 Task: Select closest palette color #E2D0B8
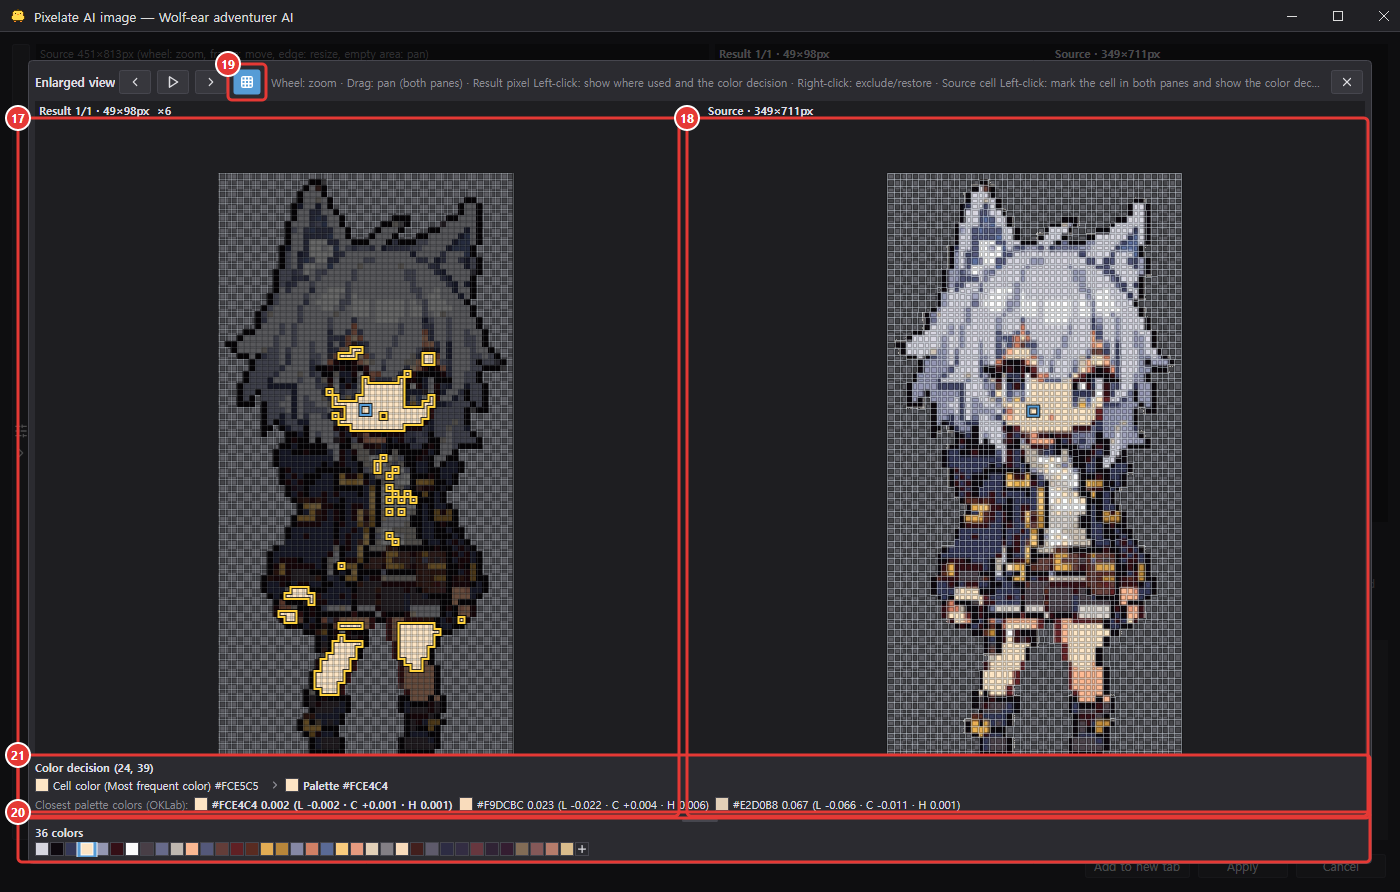coord(722,804)
